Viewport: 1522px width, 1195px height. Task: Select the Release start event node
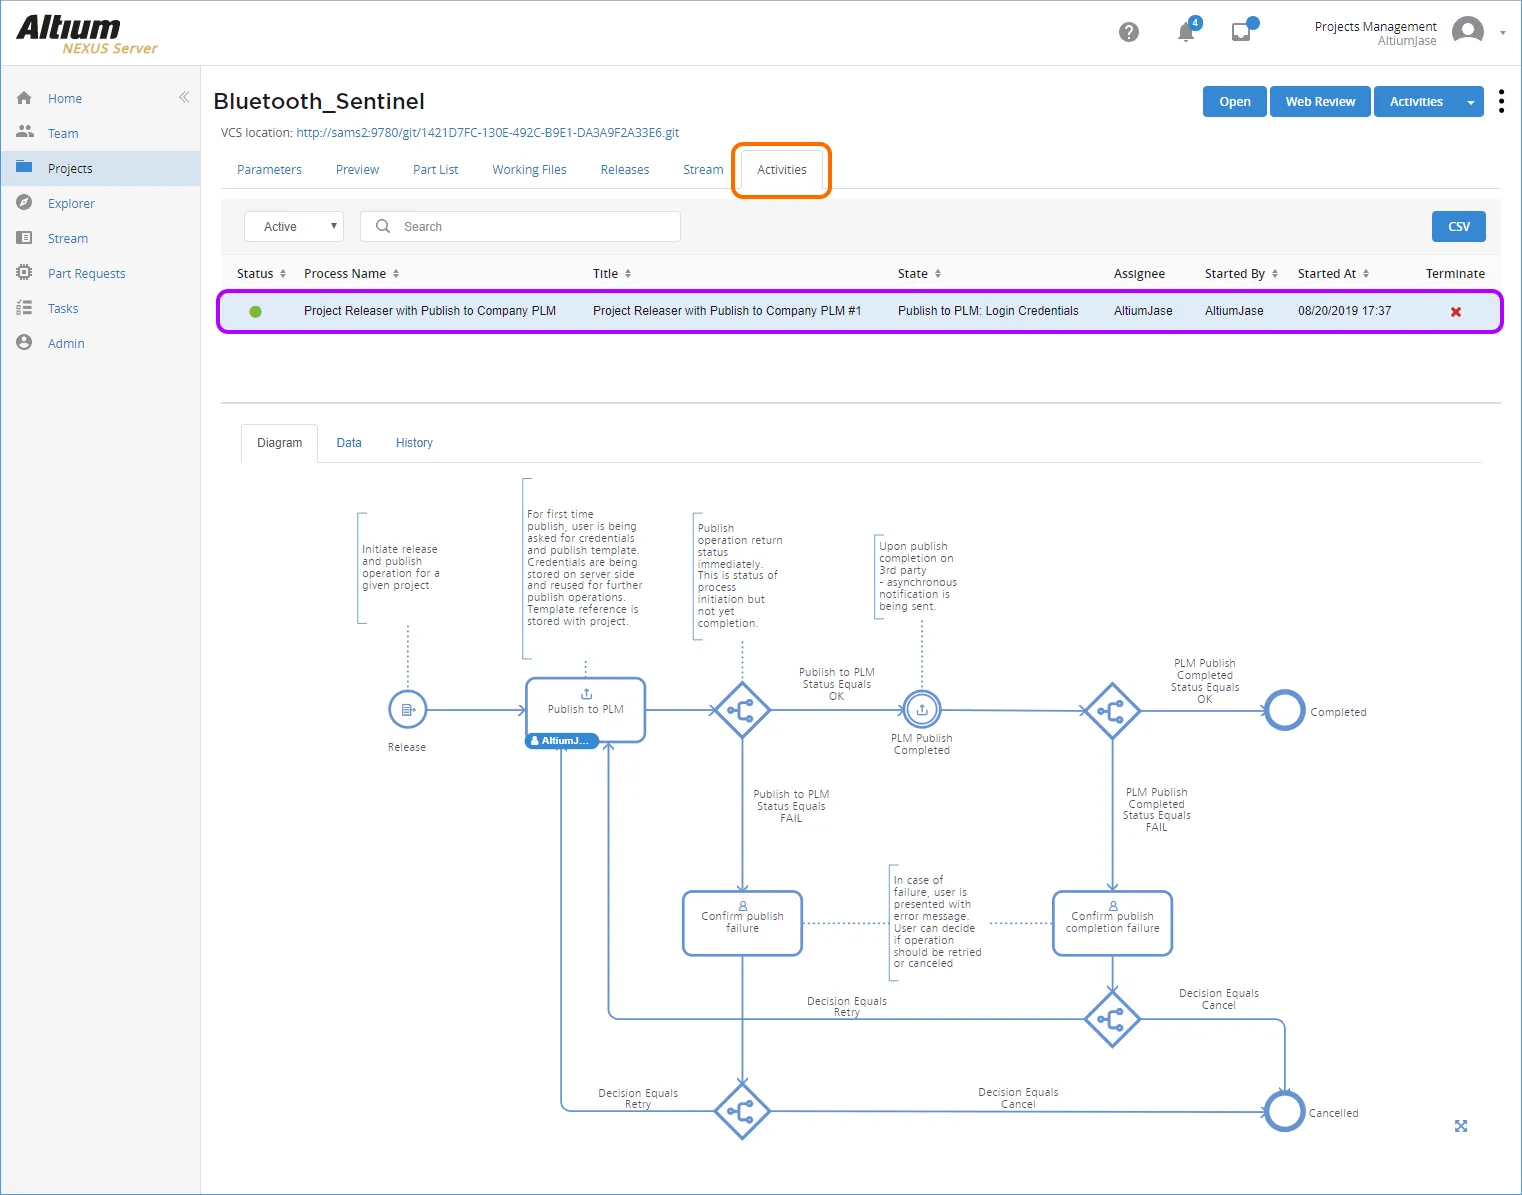(x=408, y=710)
